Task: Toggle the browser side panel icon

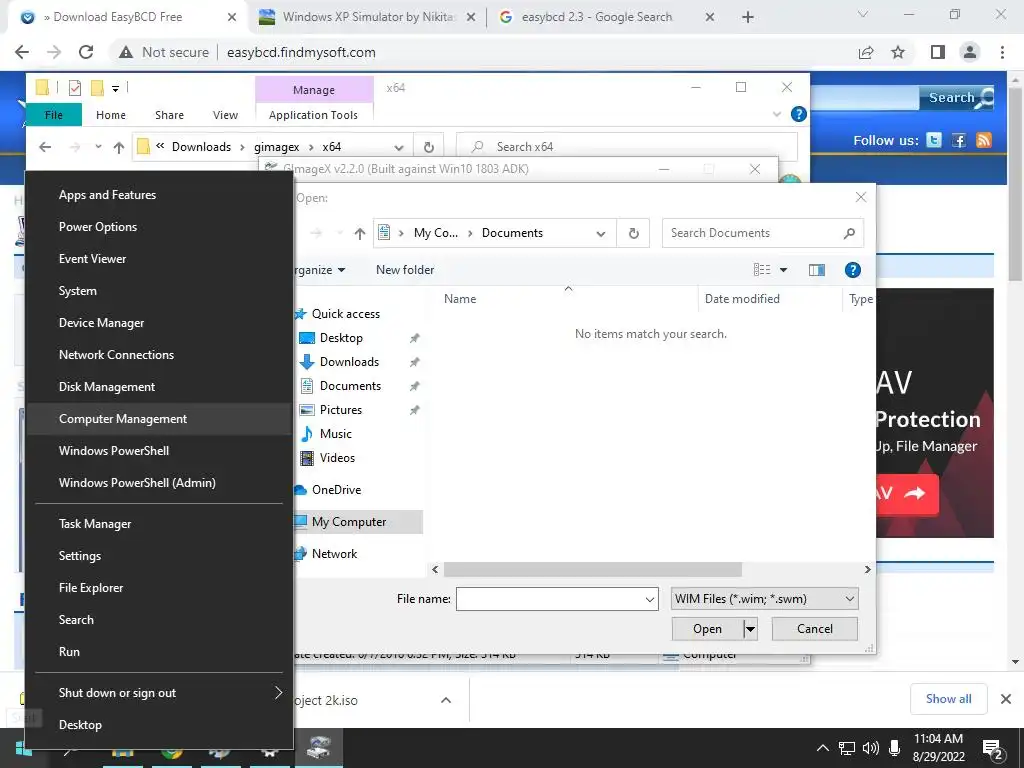Action: [x=938, y=52]
